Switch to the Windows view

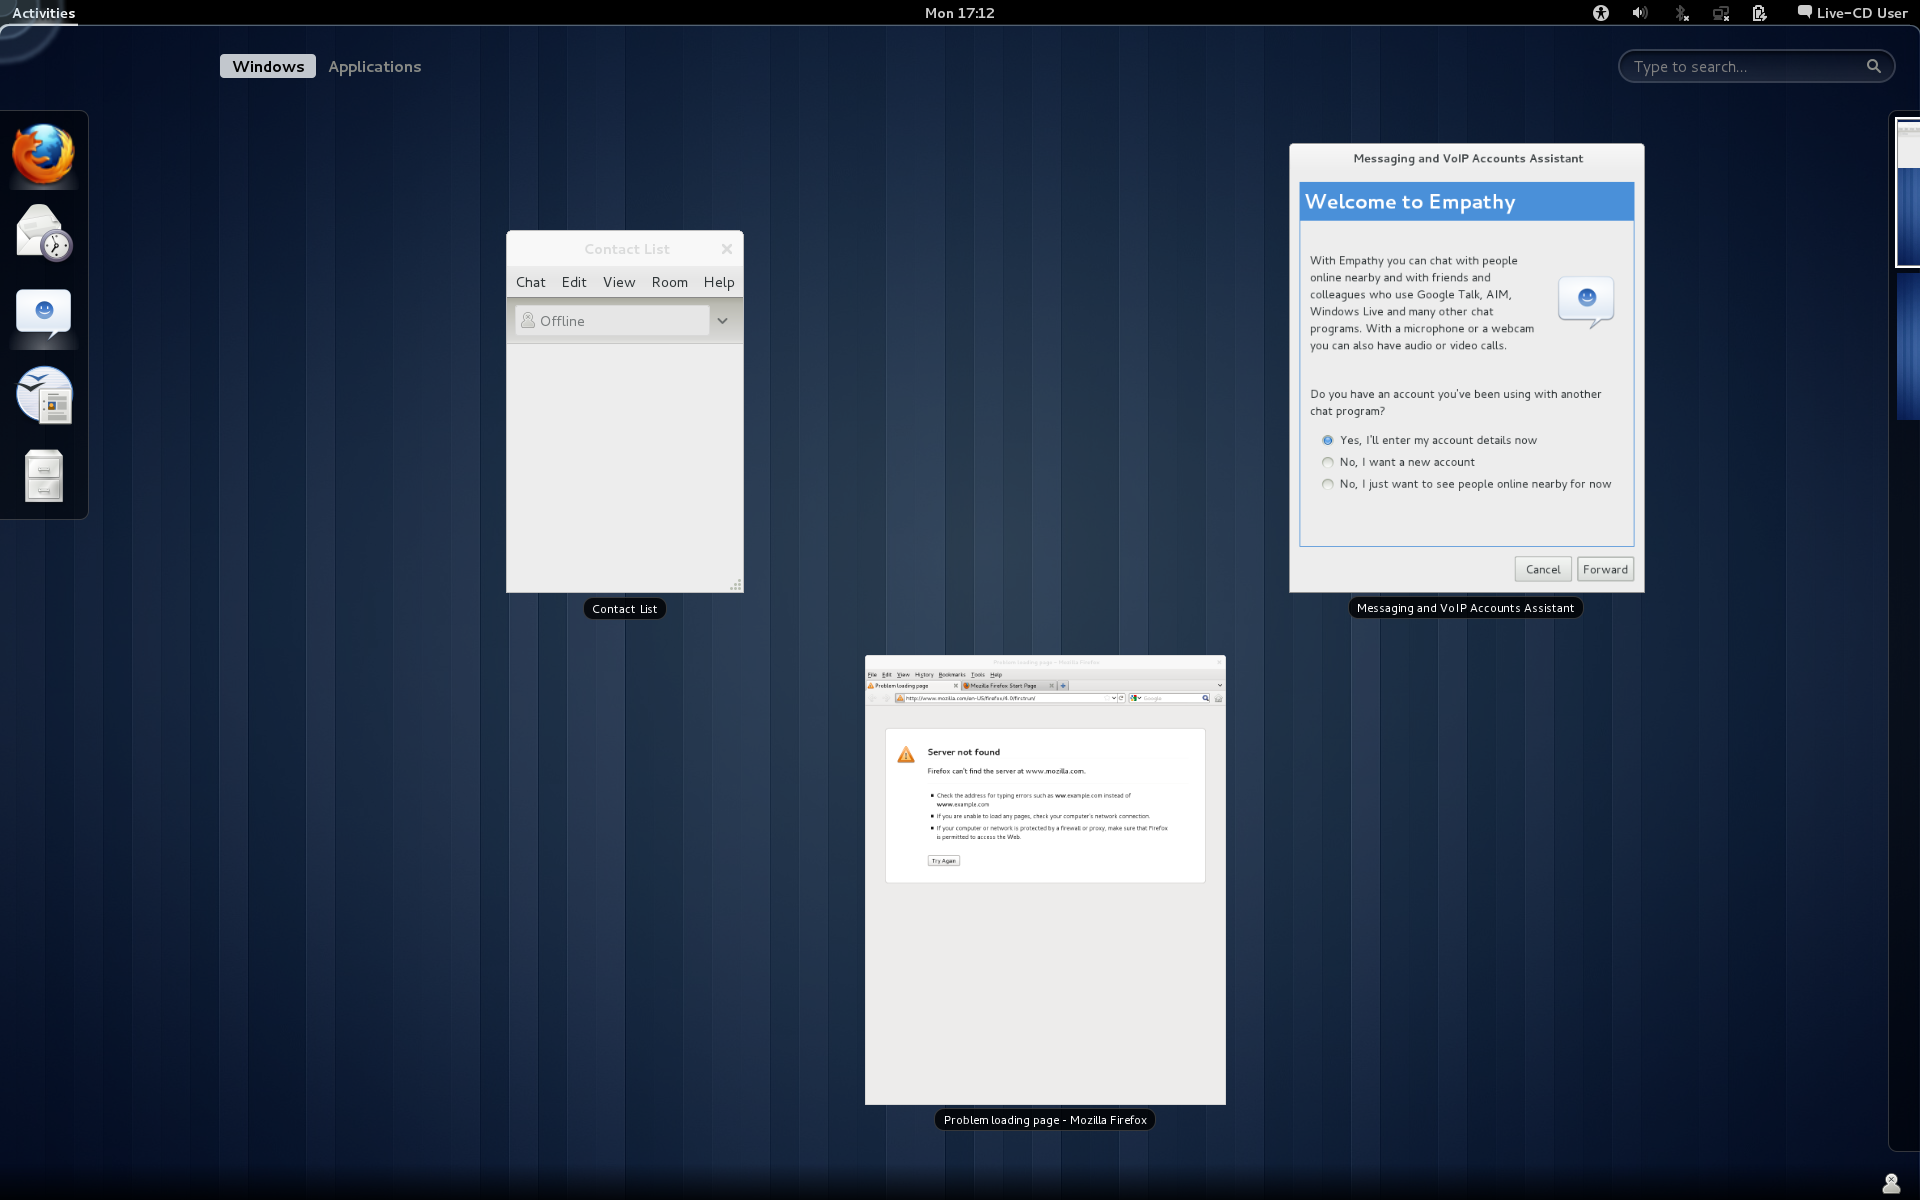click(268, 66)
